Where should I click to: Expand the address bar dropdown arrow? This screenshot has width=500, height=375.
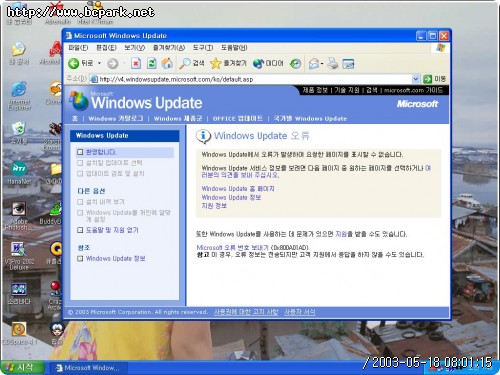[416, 79]
